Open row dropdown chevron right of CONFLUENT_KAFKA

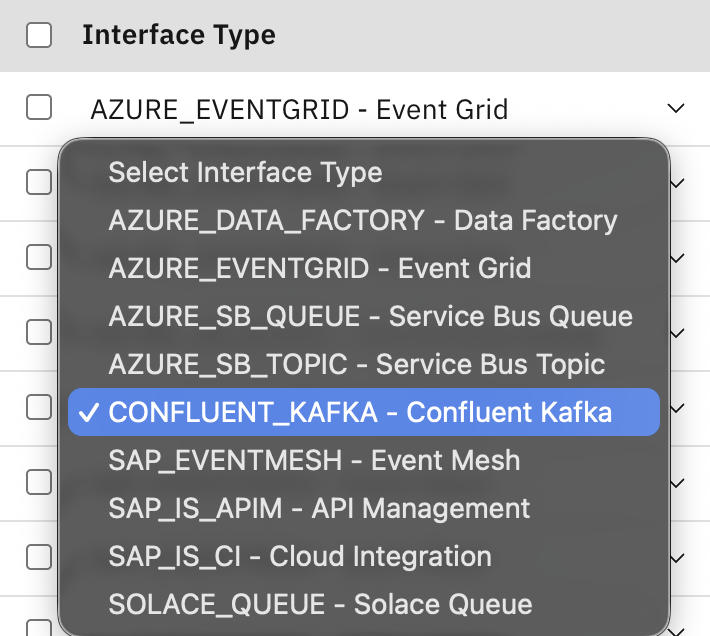(x=677, y=408)
